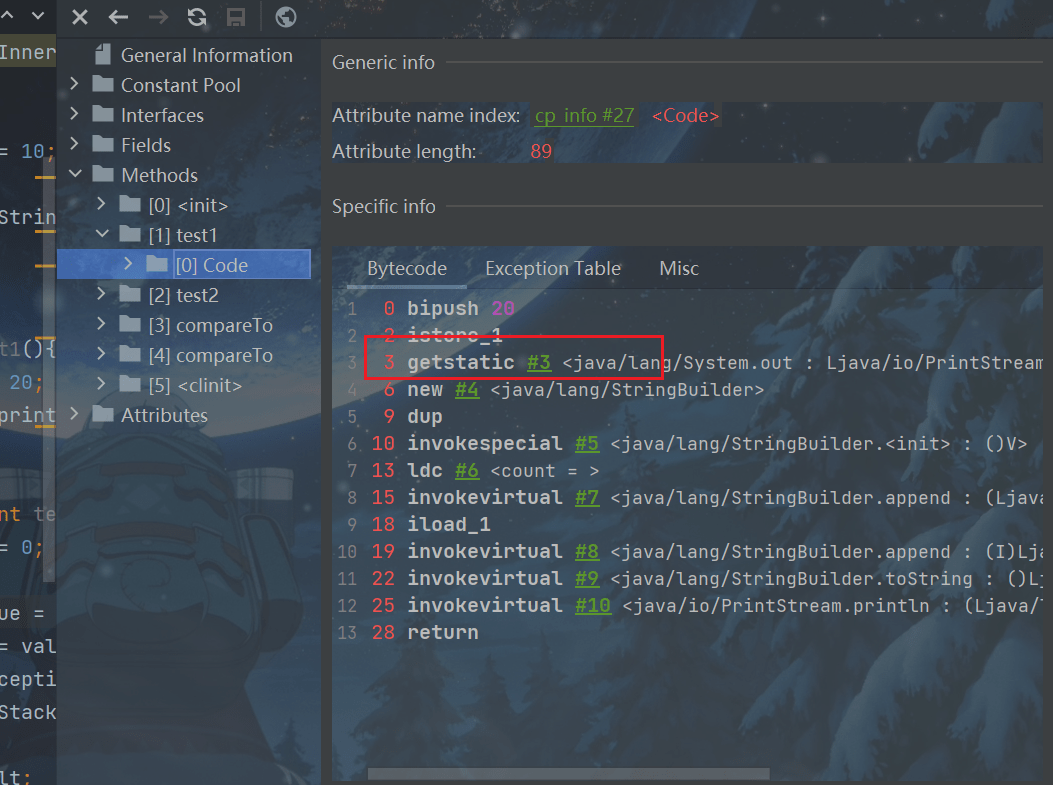Screen dimensions: 1053x785
Task: Expand the Interfaces tree node
Action: [x=74, y=115]
